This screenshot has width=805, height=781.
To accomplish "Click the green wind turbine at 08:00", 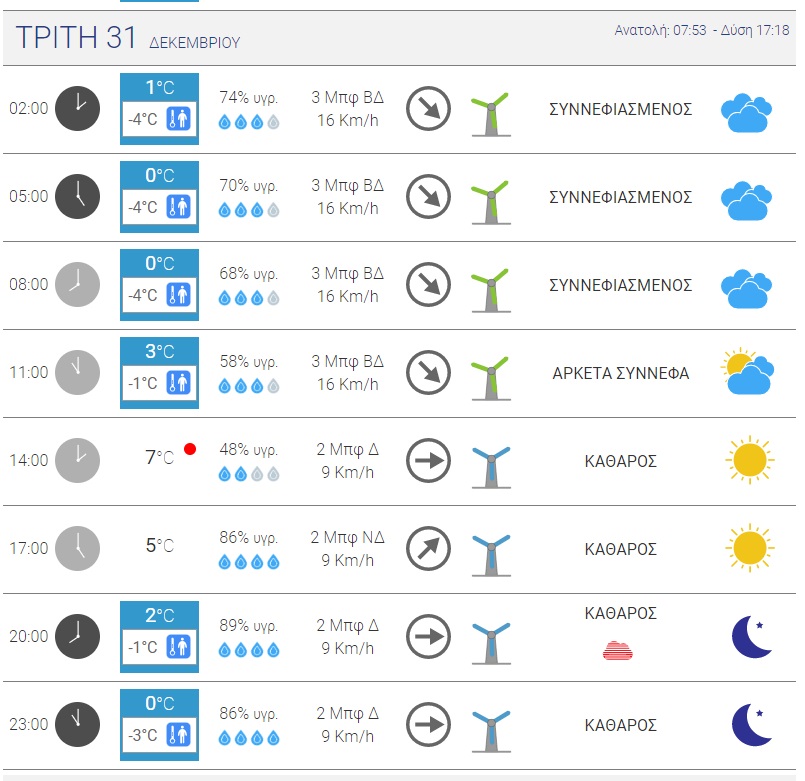I will (x=491, y=290).
